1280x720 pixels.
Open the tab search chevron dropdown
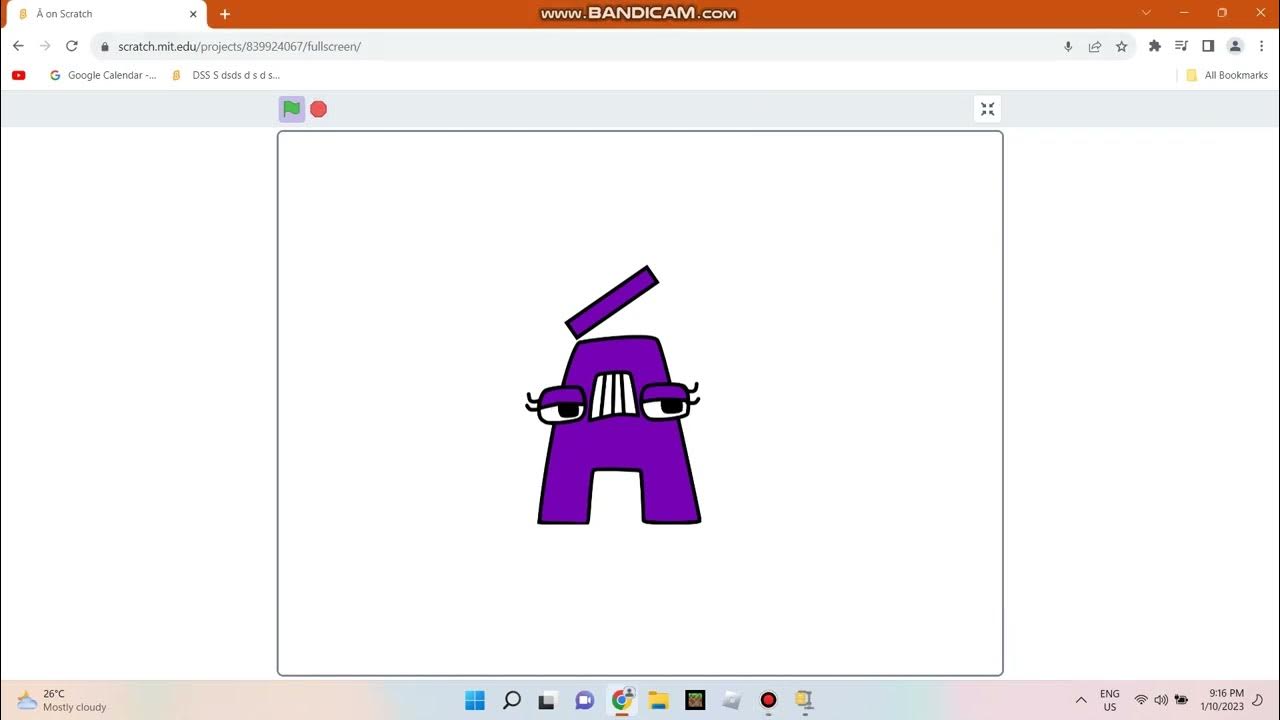(1146, 13)
